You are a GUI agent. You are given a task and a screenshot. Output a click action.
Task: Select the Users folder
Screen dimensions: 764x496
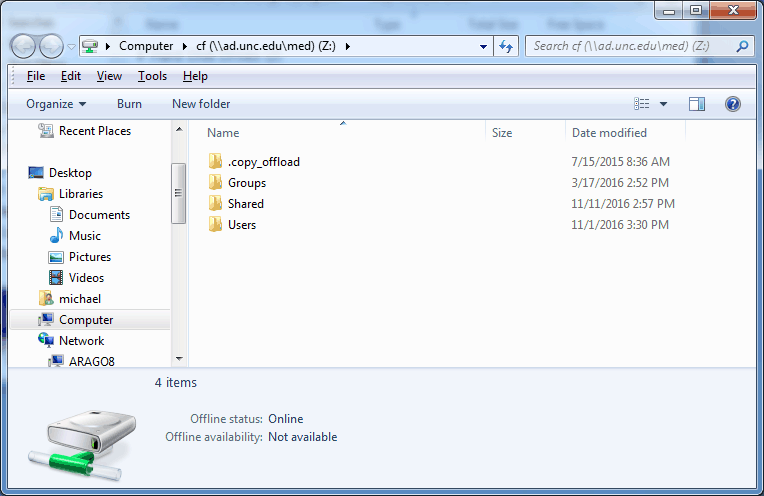[242, 225]
